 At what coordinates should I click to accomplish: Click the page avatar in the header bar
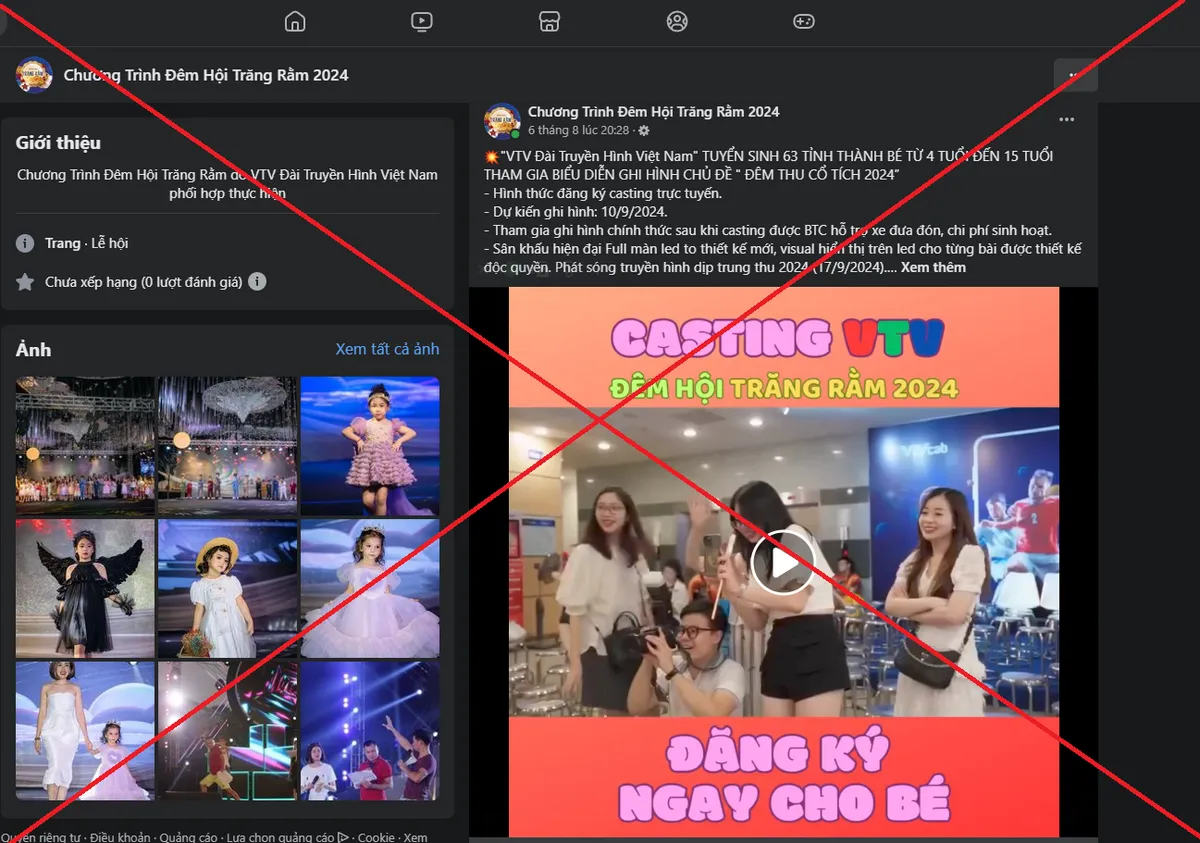pos(34,75)
